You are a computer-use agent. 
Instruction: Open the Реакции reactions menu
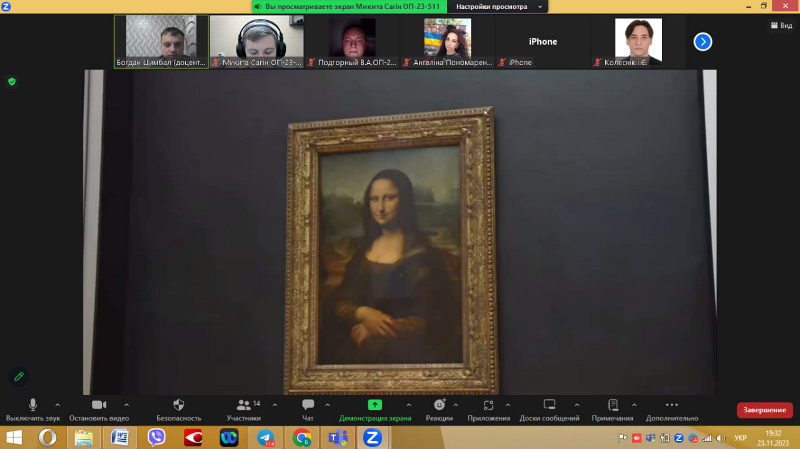(x=439, y=410)
